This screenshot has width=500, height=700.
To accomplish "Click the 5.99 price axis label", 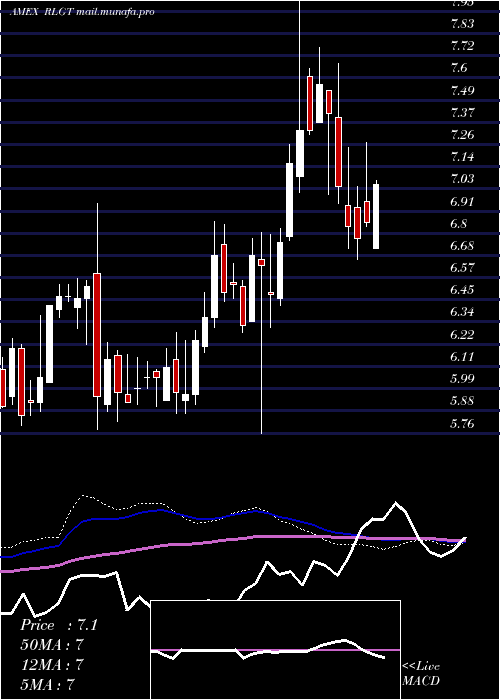I will tap(462, 379).
